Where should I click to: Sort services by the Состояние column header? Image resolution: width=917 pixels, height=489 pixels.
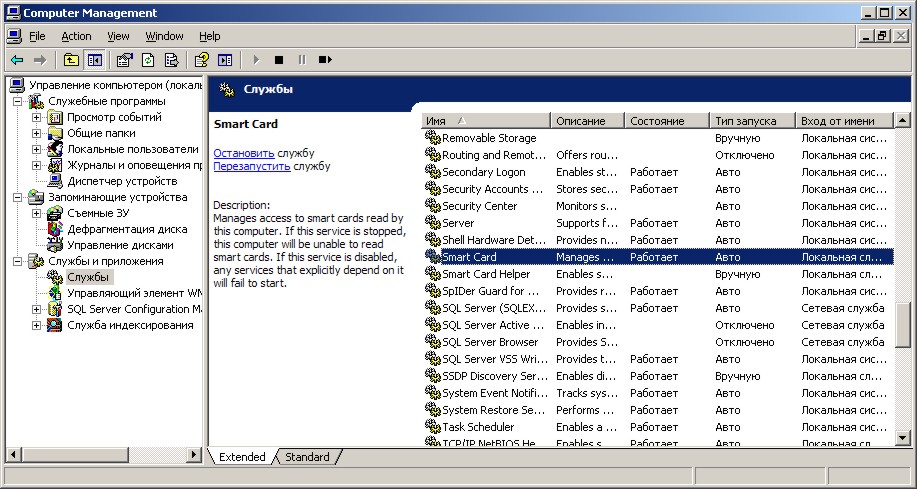click(666, 121)
